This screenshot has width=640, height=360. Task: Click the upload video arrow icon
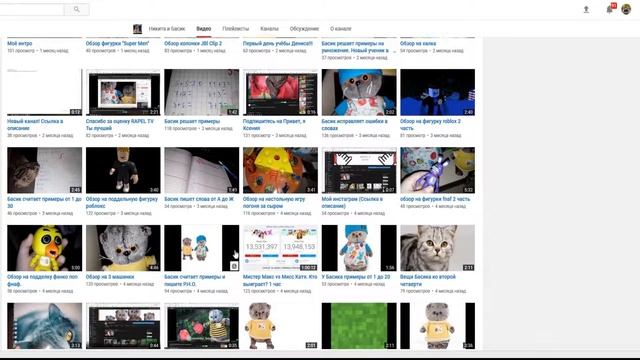tap(586, 9)
